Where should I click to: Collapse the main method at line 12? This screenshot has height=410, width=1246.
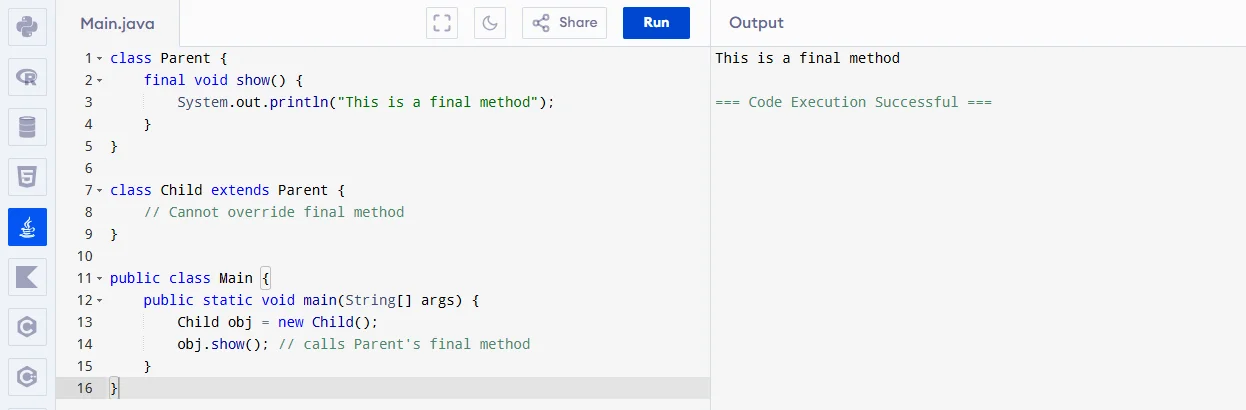coord(99,301)
